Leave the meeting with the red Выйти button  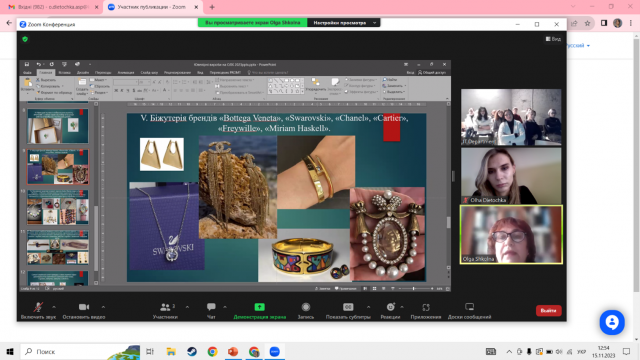tap(549, 311)
